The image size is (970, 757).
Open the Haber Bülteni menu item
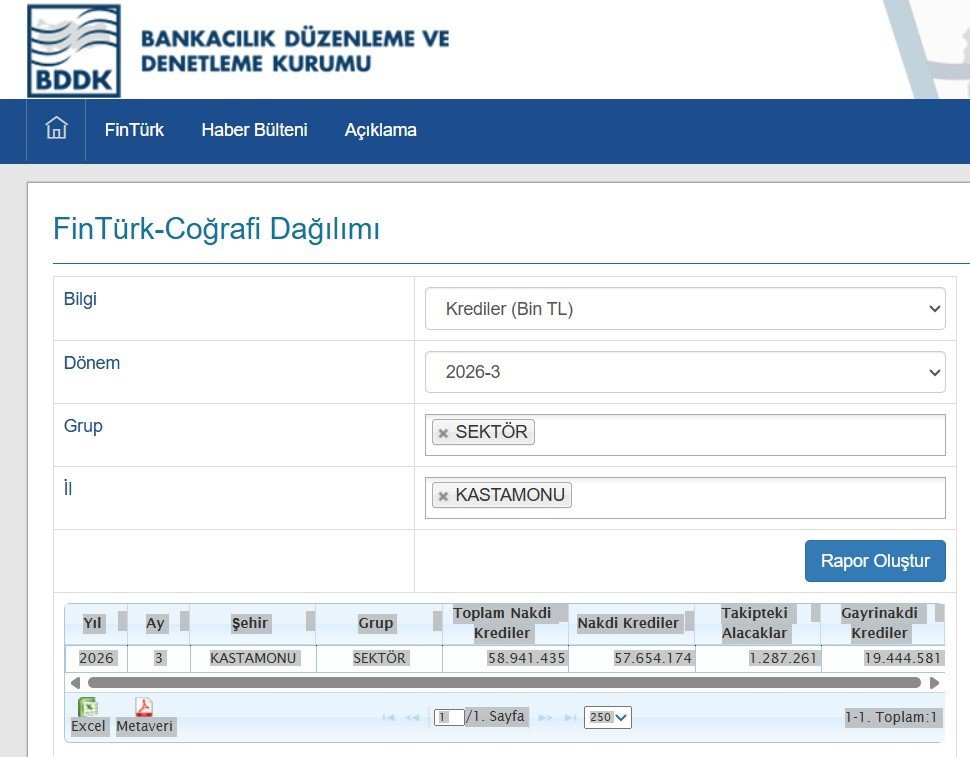(x=254, y=130)
